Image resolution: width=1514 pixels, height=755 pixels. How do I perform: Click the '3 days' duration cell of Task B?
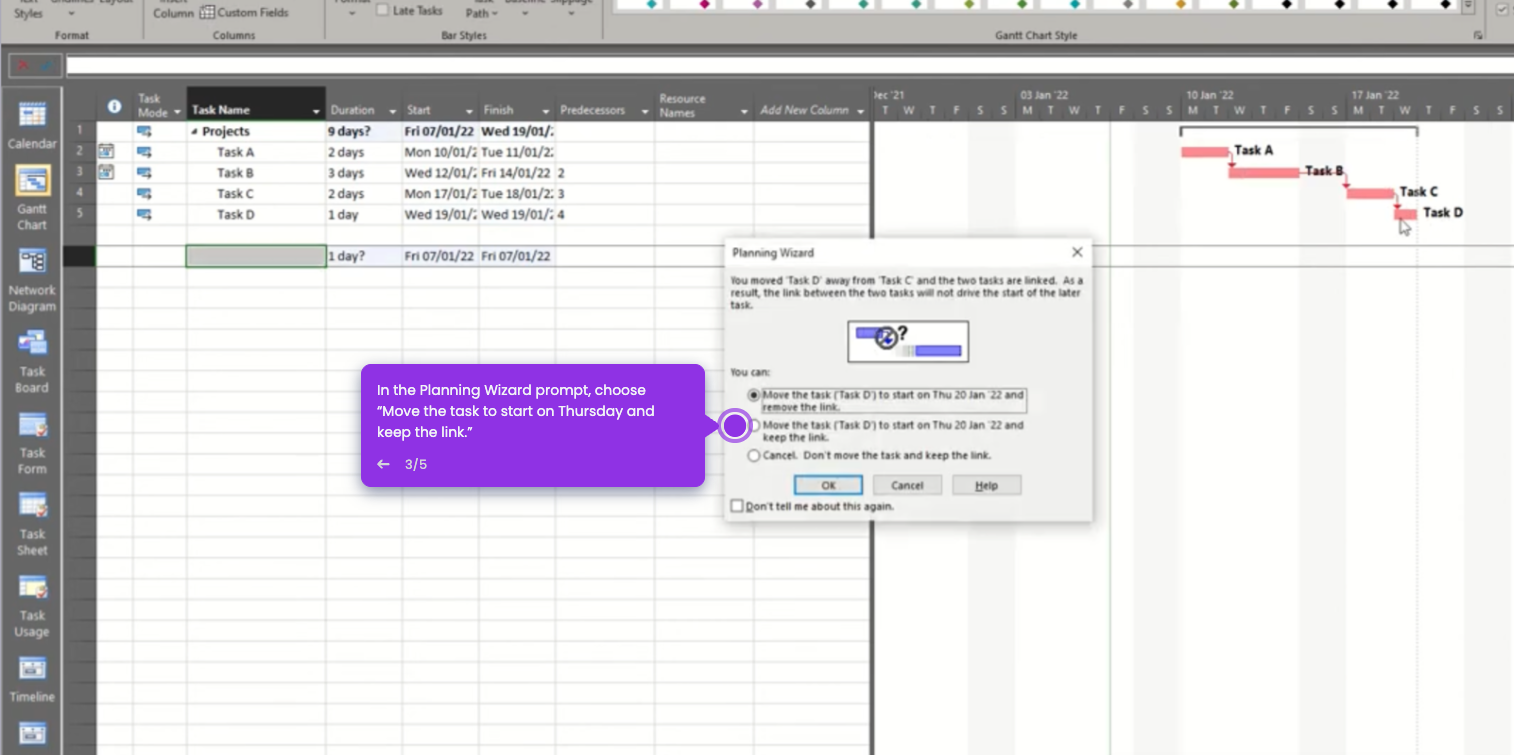point(364,173)
